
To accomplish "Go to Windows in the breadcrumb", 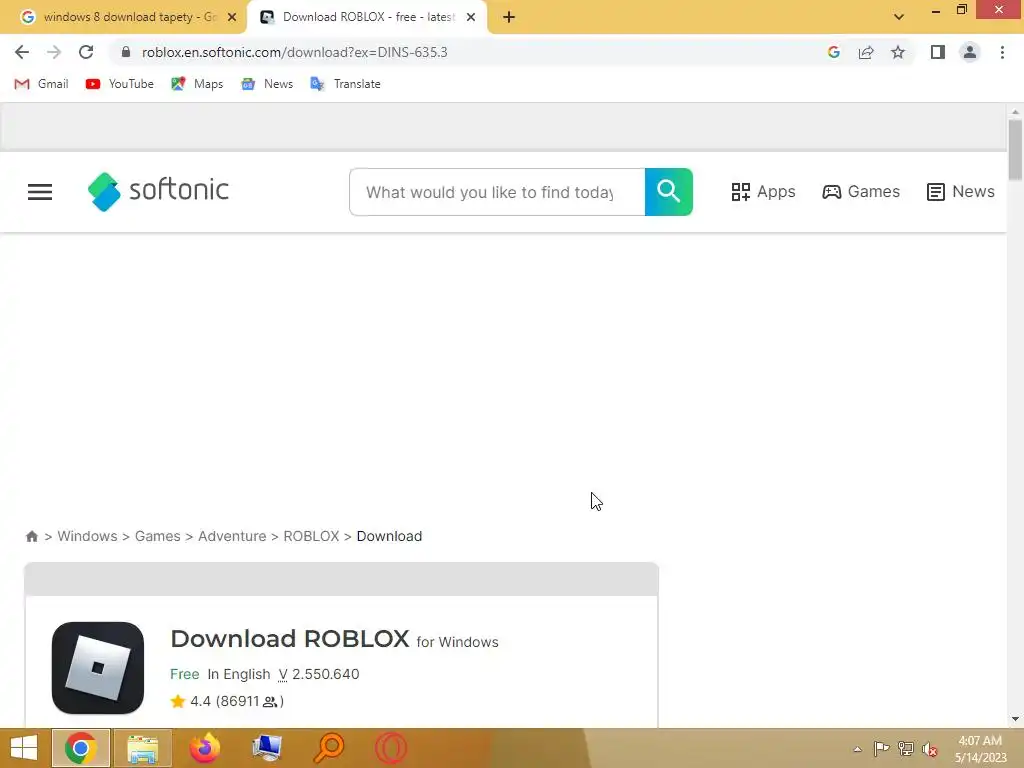I will [88, 536].
